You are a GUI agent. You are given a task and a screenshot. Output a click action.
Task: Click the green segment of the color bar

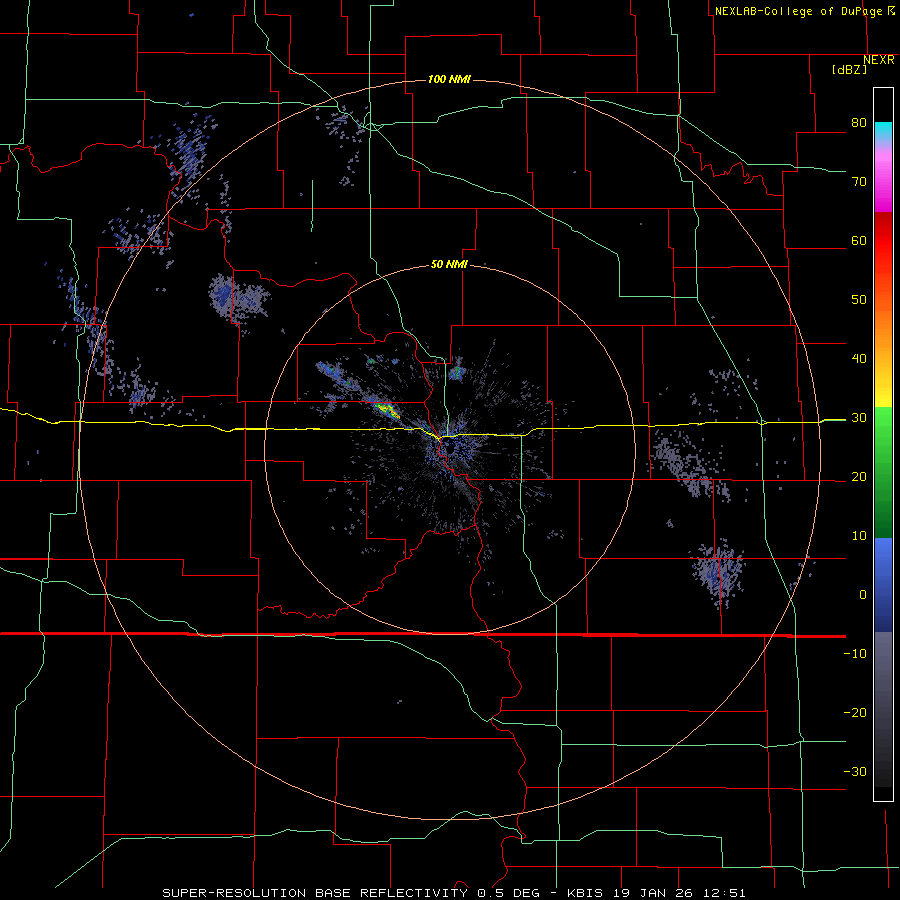click(x=883, y=472)
